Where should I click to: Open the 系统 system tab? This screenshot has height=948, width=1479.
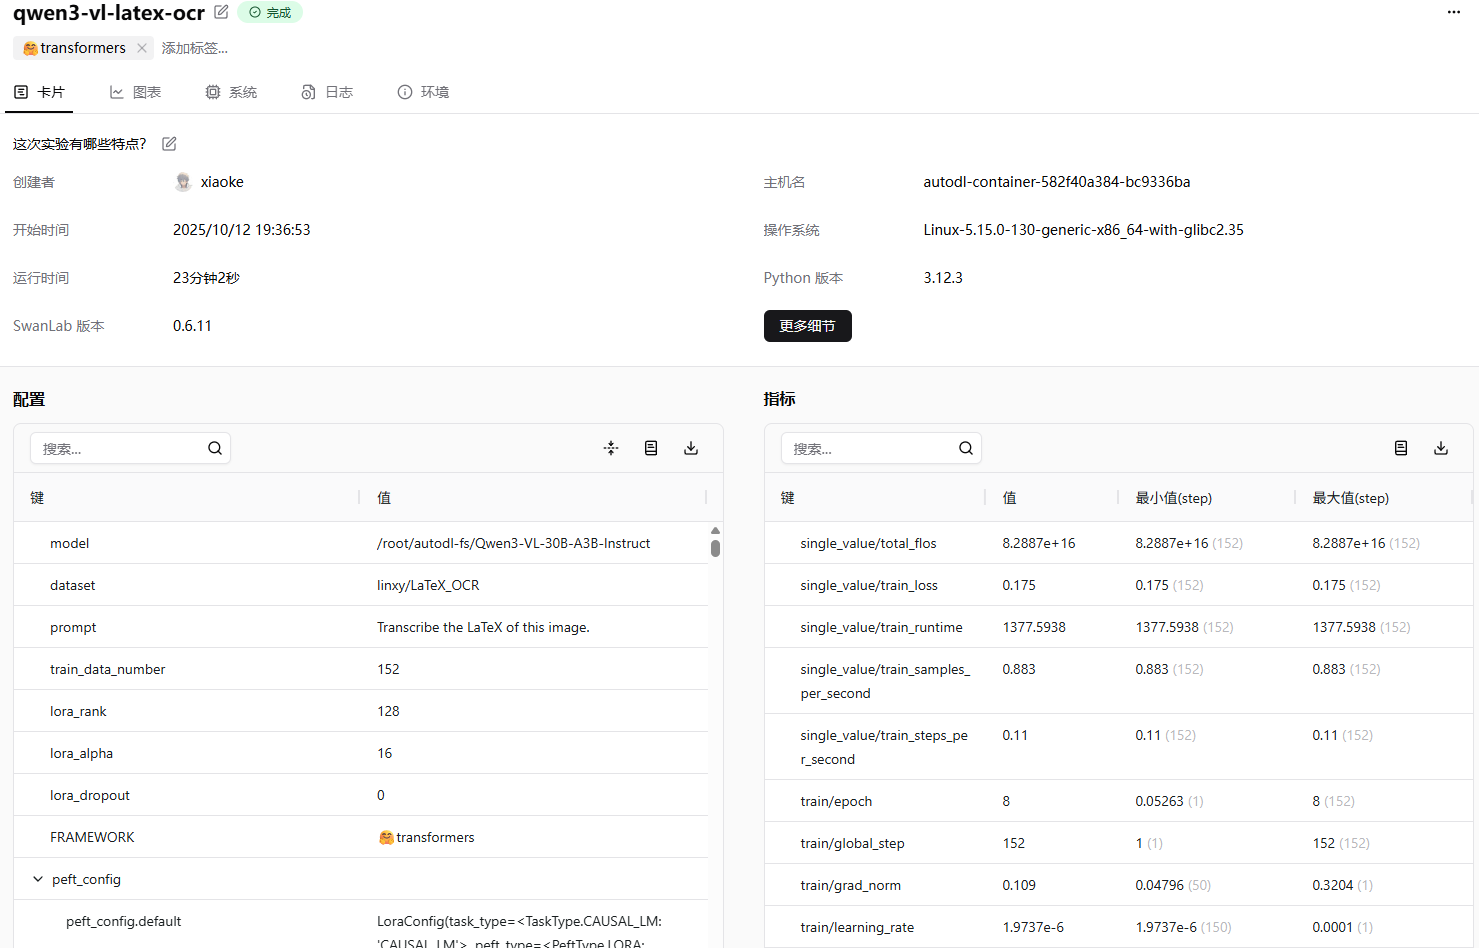pyautogui.click(x=231, y=92)
